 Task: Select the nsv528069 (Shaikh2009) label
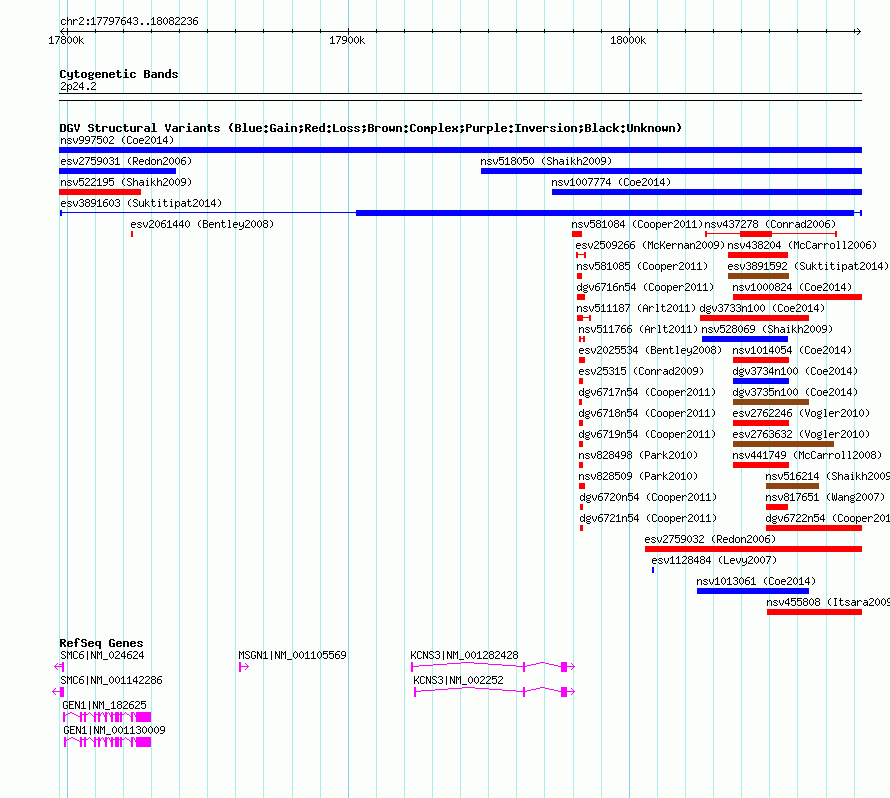tap(767, 329)
